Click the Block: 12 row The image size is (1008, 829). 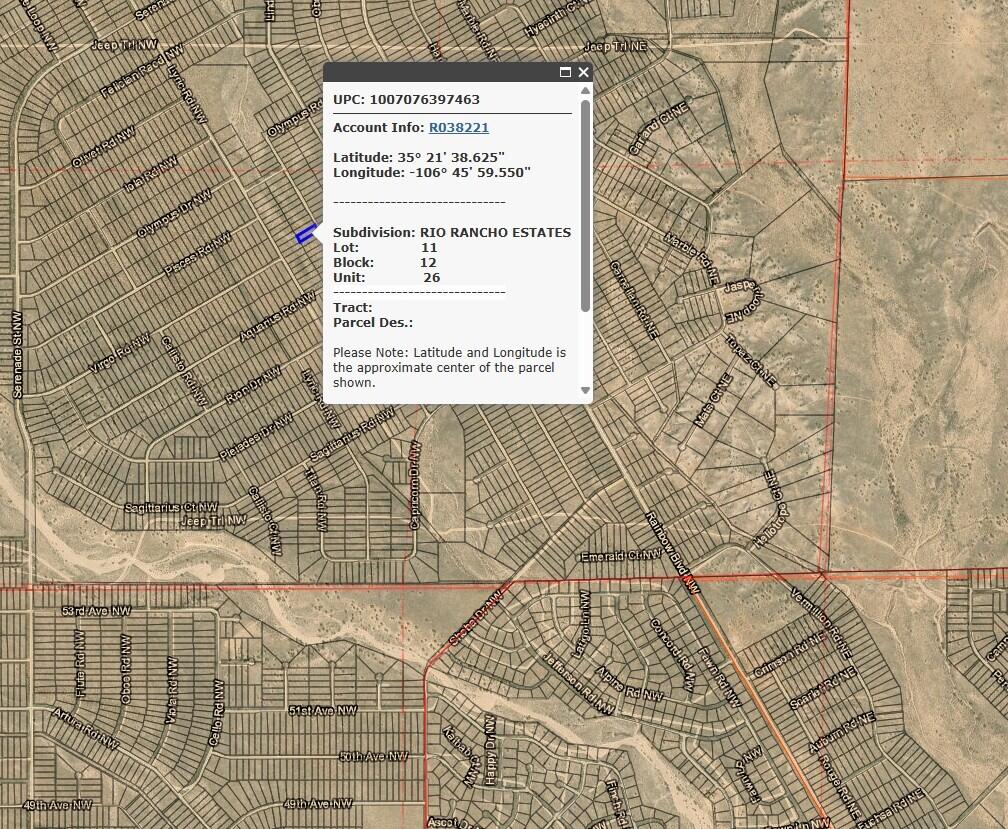tap(385, 262)
